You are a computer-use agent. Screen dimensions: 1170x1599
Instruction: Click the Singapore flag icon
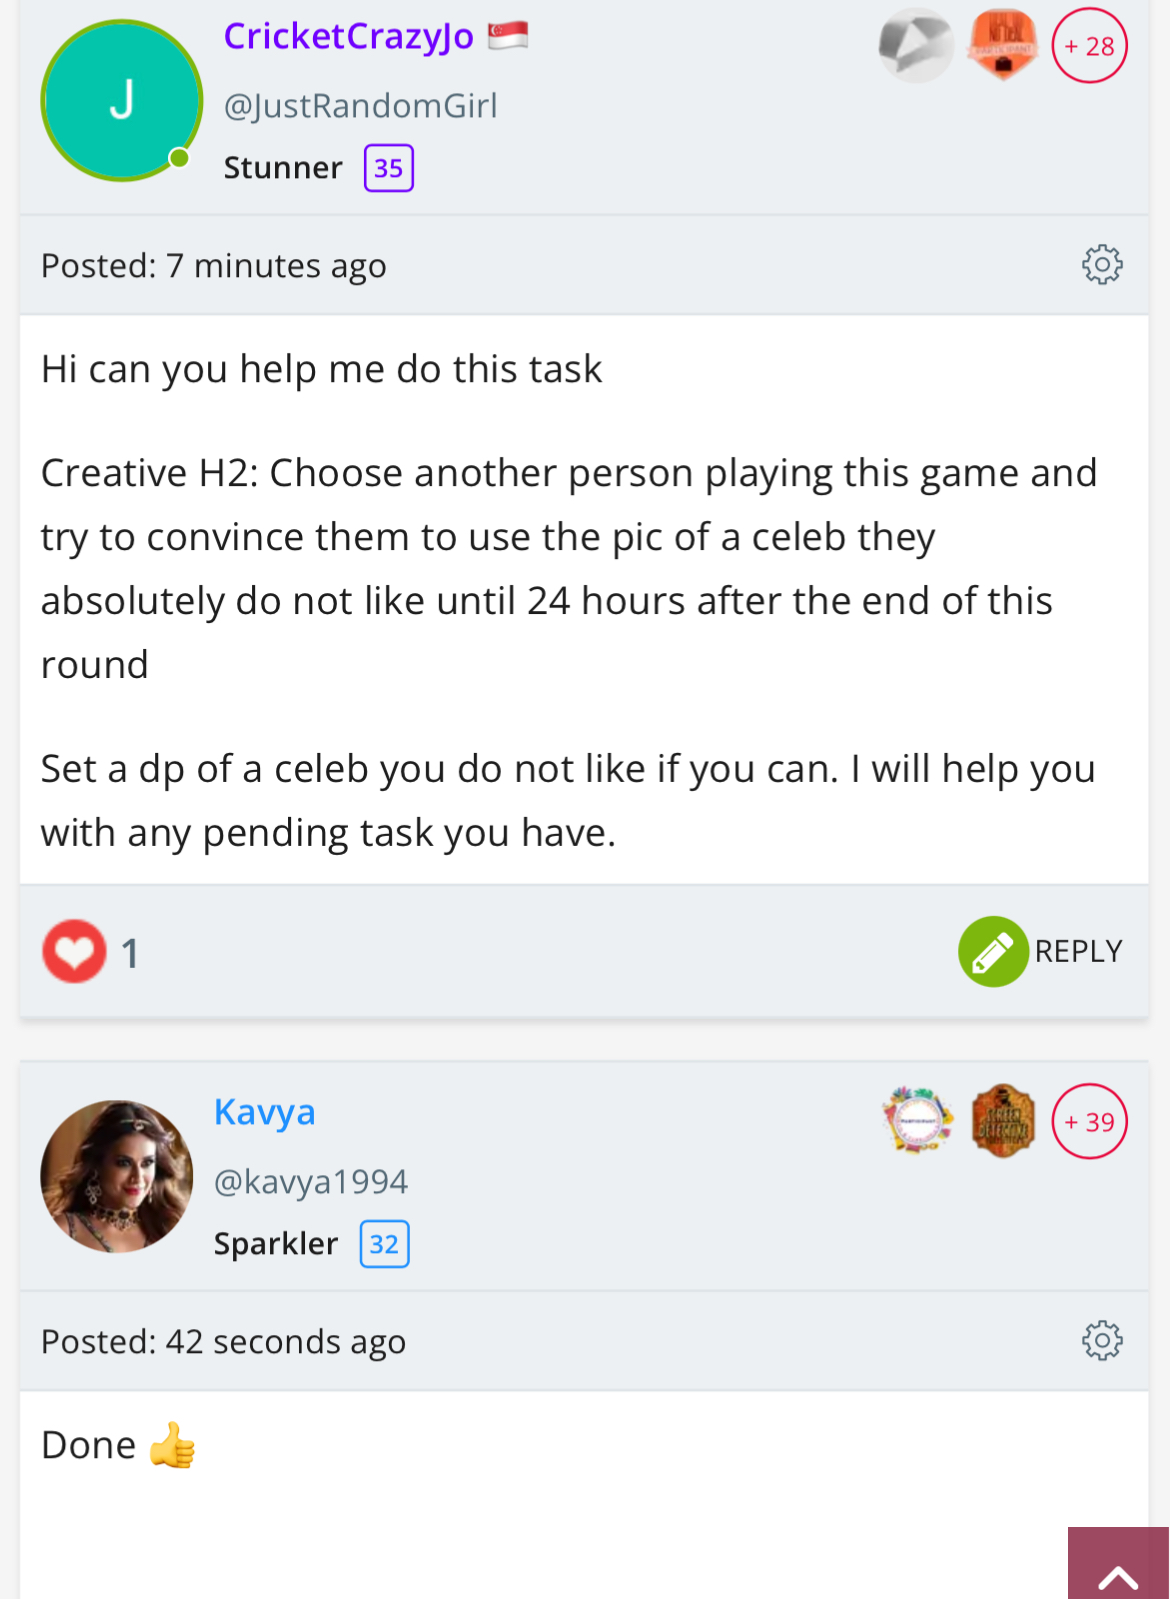[x=508, y=37]
